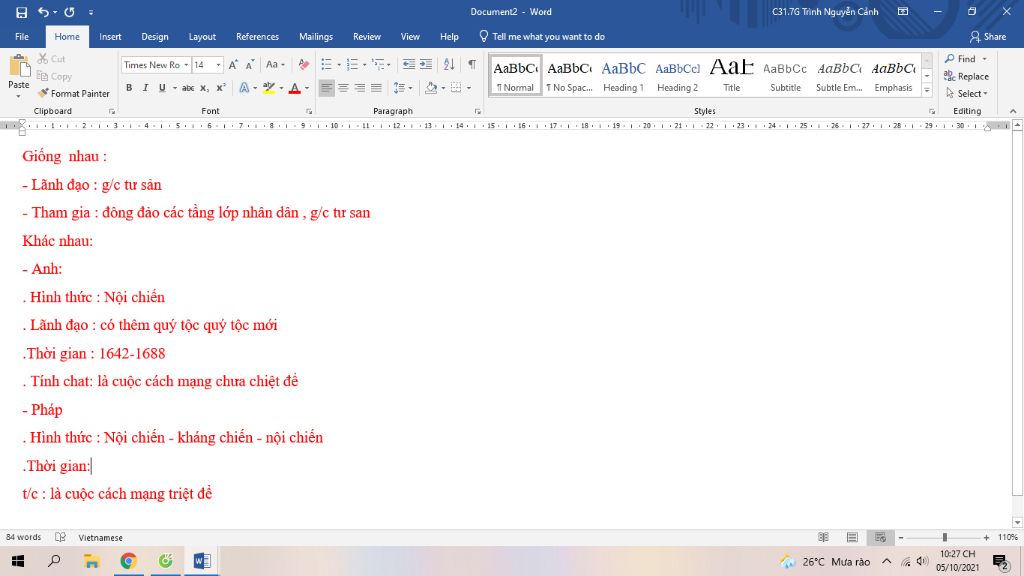The image size is (1024, 576).
Task: Click the Redo/Repeat icon
Action: pyautogui.click(x=69, y=12)
